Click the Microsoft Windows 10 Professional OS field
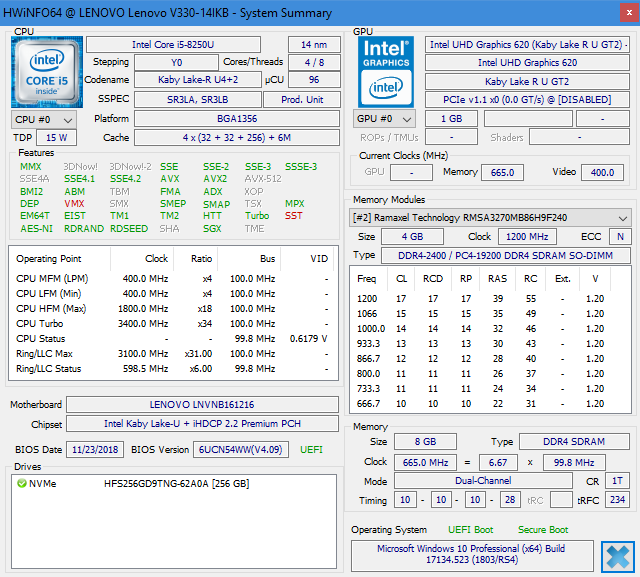Screen dimensions: 640x577 472,554
